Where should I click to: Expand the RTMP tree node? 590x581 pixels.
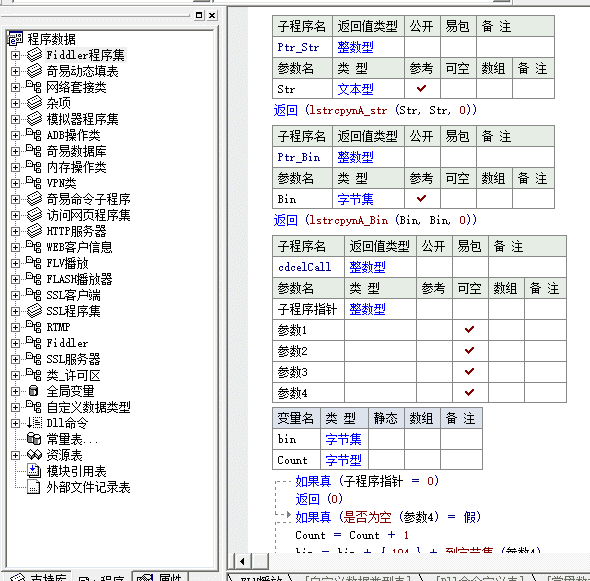pyautogui.click(x=15, y=327)
